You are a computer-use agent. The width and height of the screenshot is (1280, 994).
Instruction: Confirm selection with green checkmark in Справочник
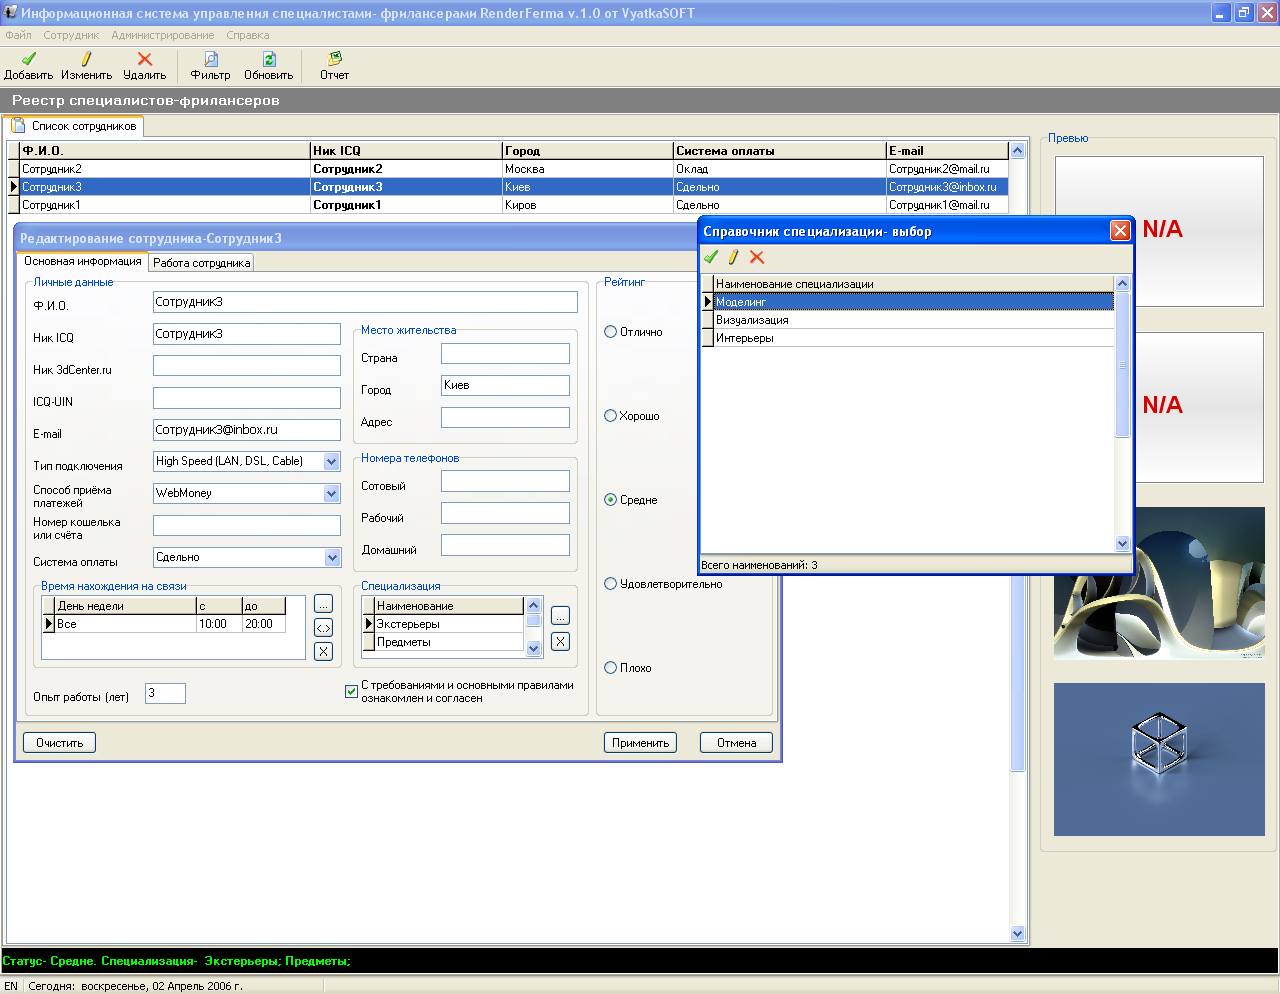[711, 257]
